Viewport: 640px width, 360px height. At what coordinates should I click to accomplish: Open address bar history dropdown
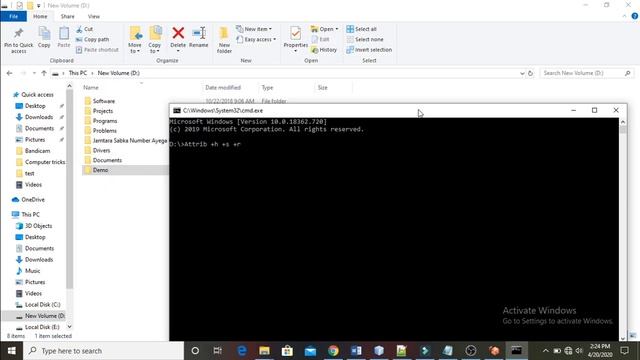(x=522, y=73)
